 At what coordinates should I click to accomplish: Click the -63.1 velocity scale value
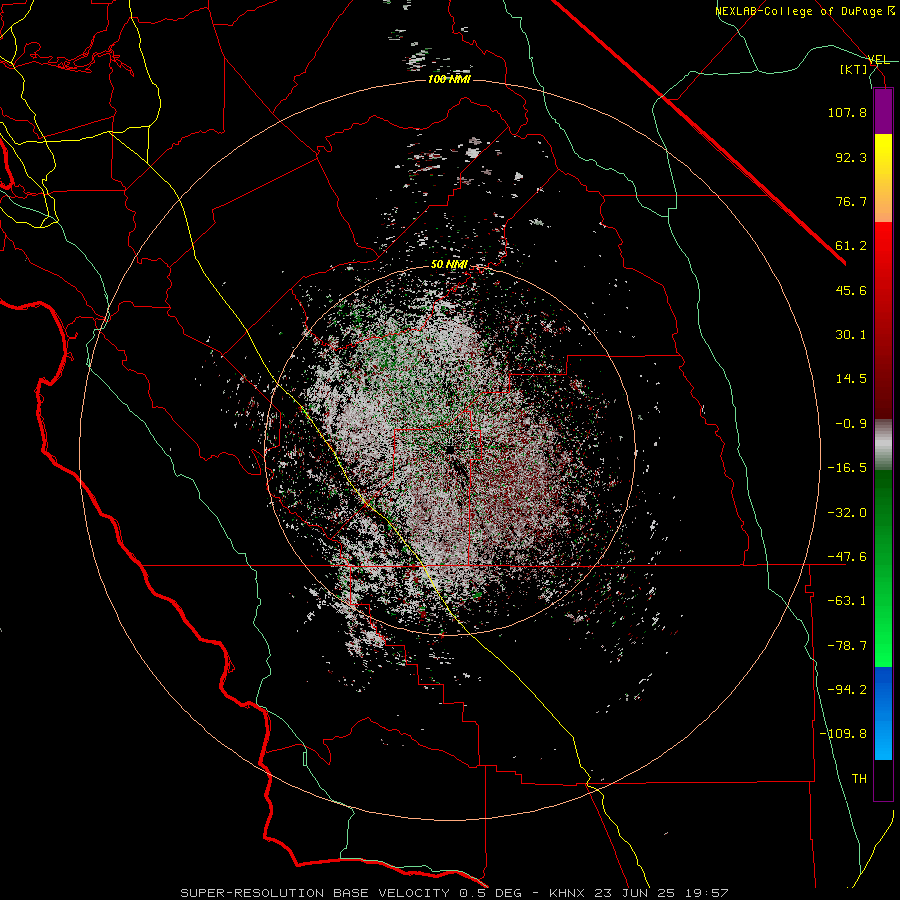(847, 601)
